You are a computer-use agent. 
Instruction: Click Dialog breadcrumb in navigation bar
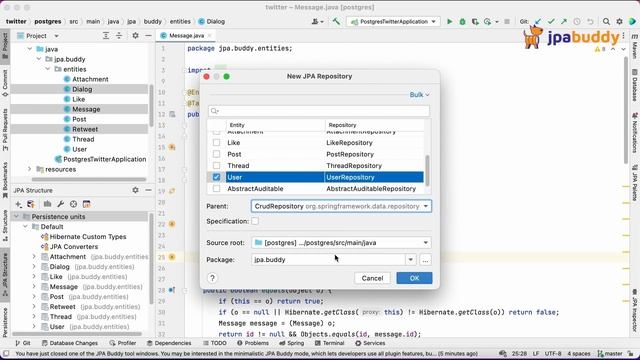pos(212,22)
